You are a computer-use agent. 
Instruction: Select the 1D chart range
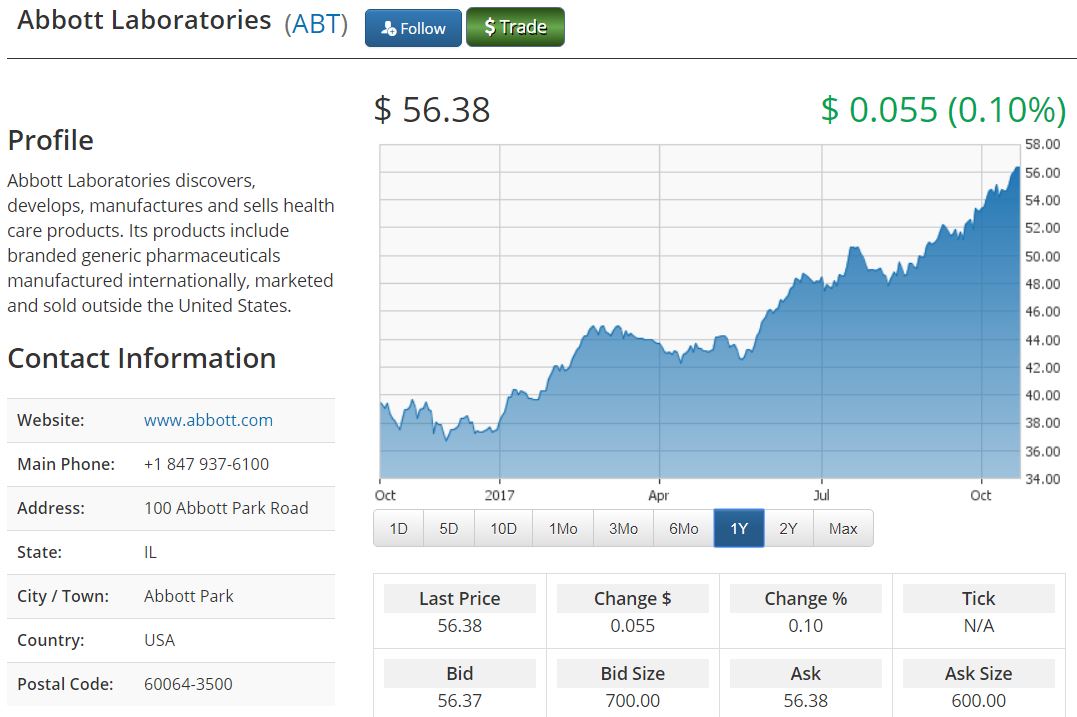pos(398,529)
